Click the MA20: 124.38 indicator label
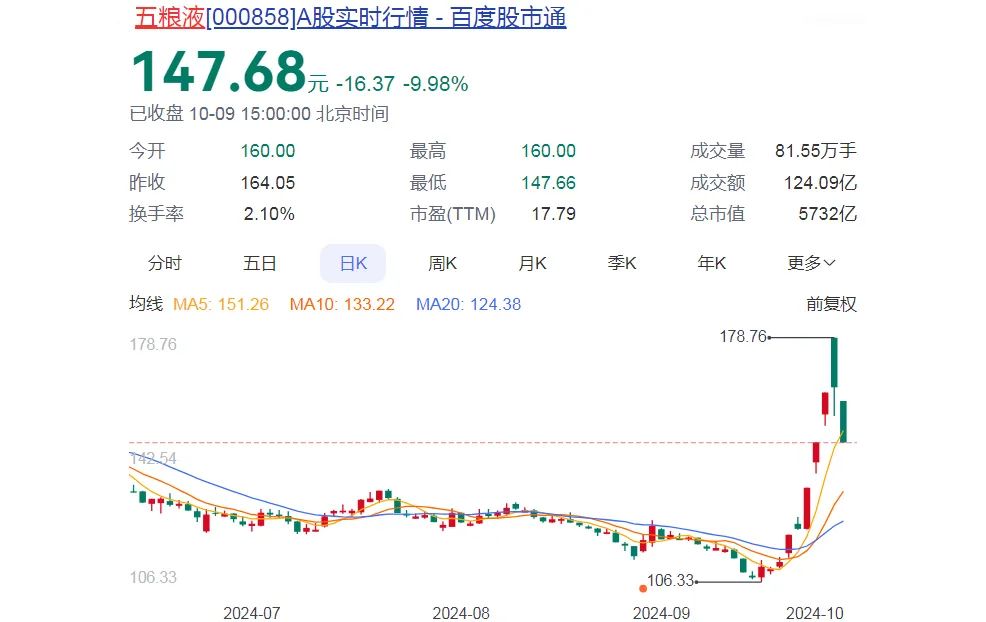Screen dimensions: 986x622 click(468, 304)
